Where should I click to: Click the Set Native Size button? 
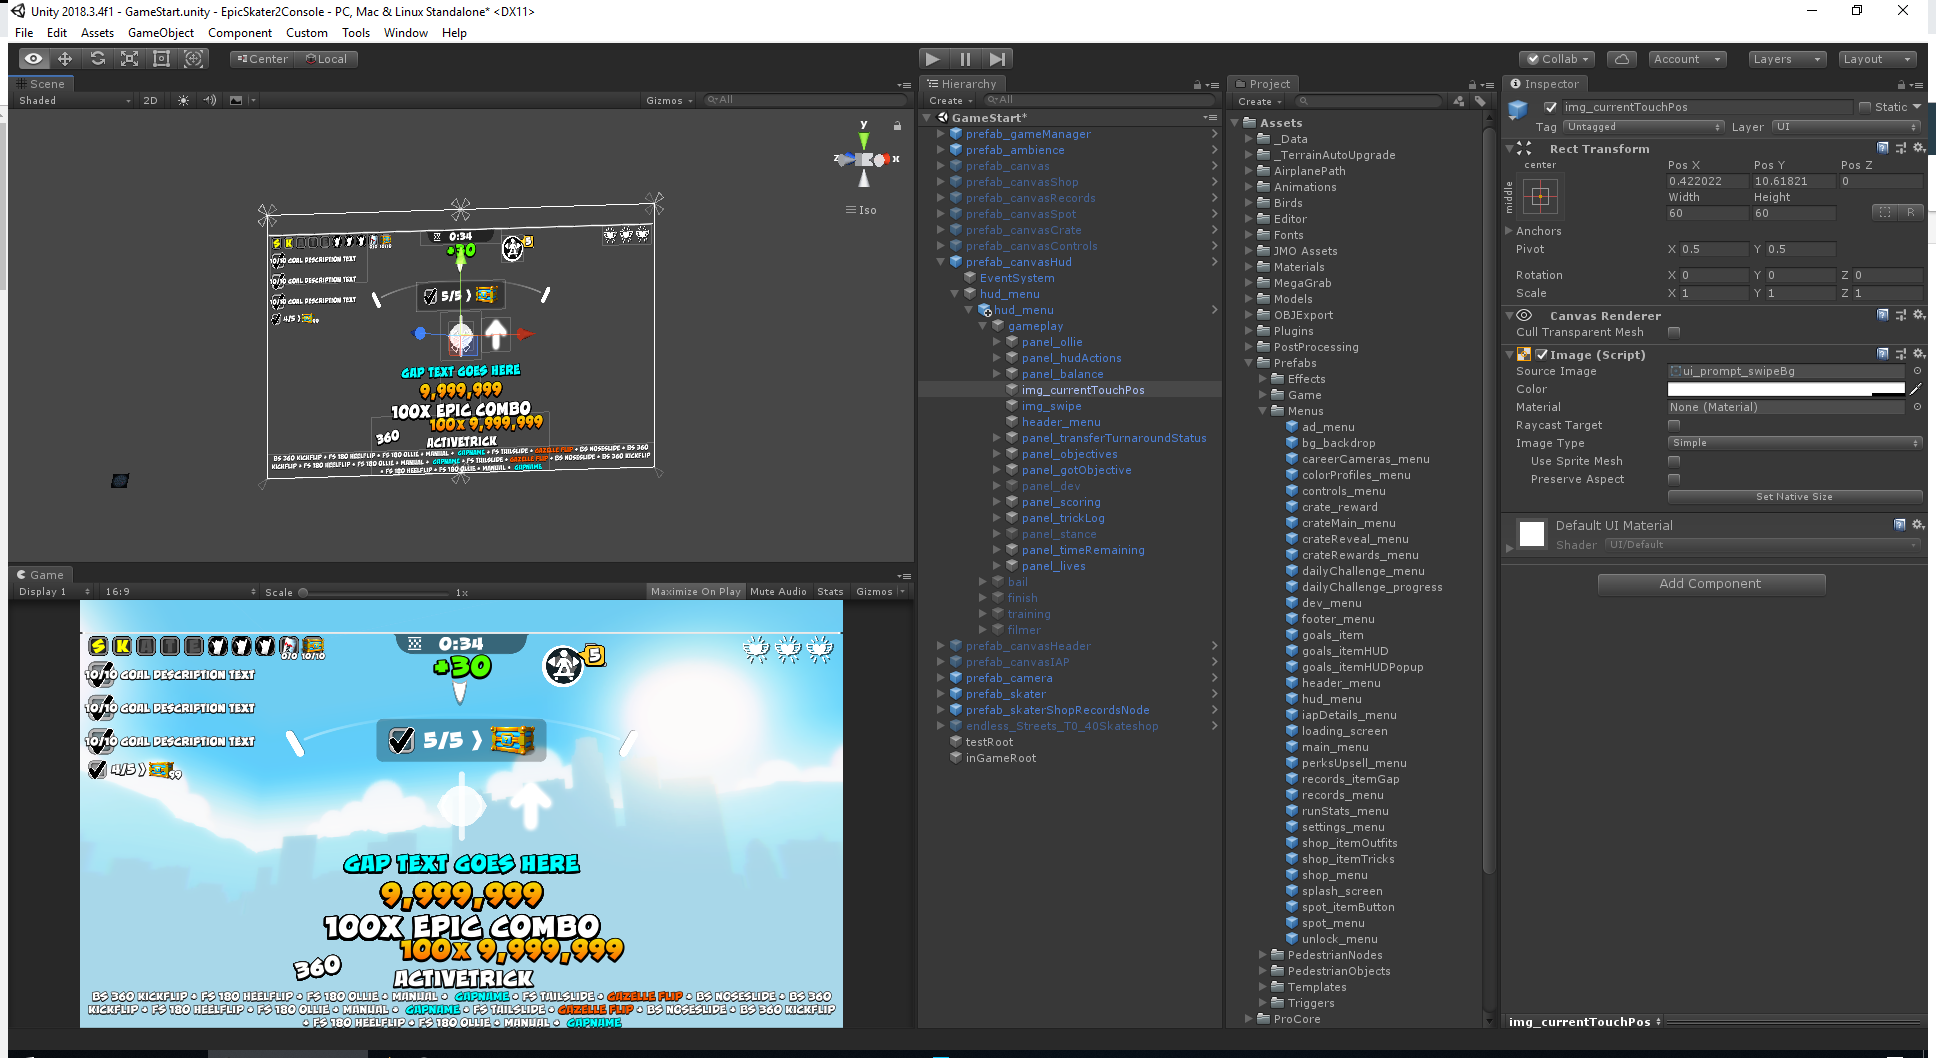tap(1794, 497)
